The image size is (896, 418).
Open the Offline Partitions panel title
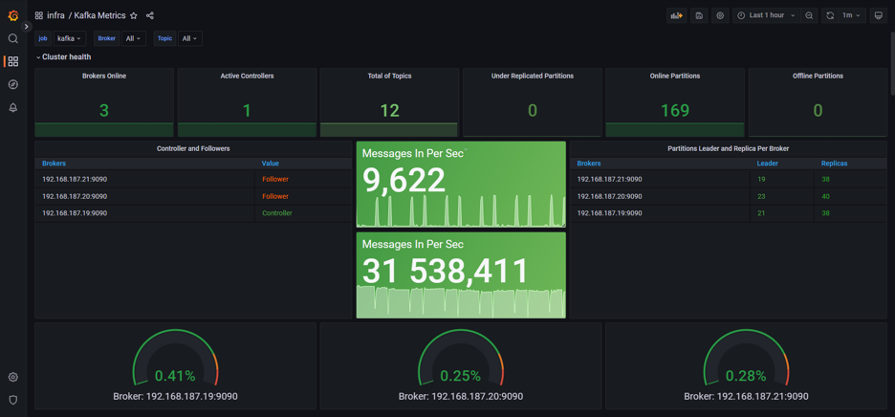[x=818, y=76]
